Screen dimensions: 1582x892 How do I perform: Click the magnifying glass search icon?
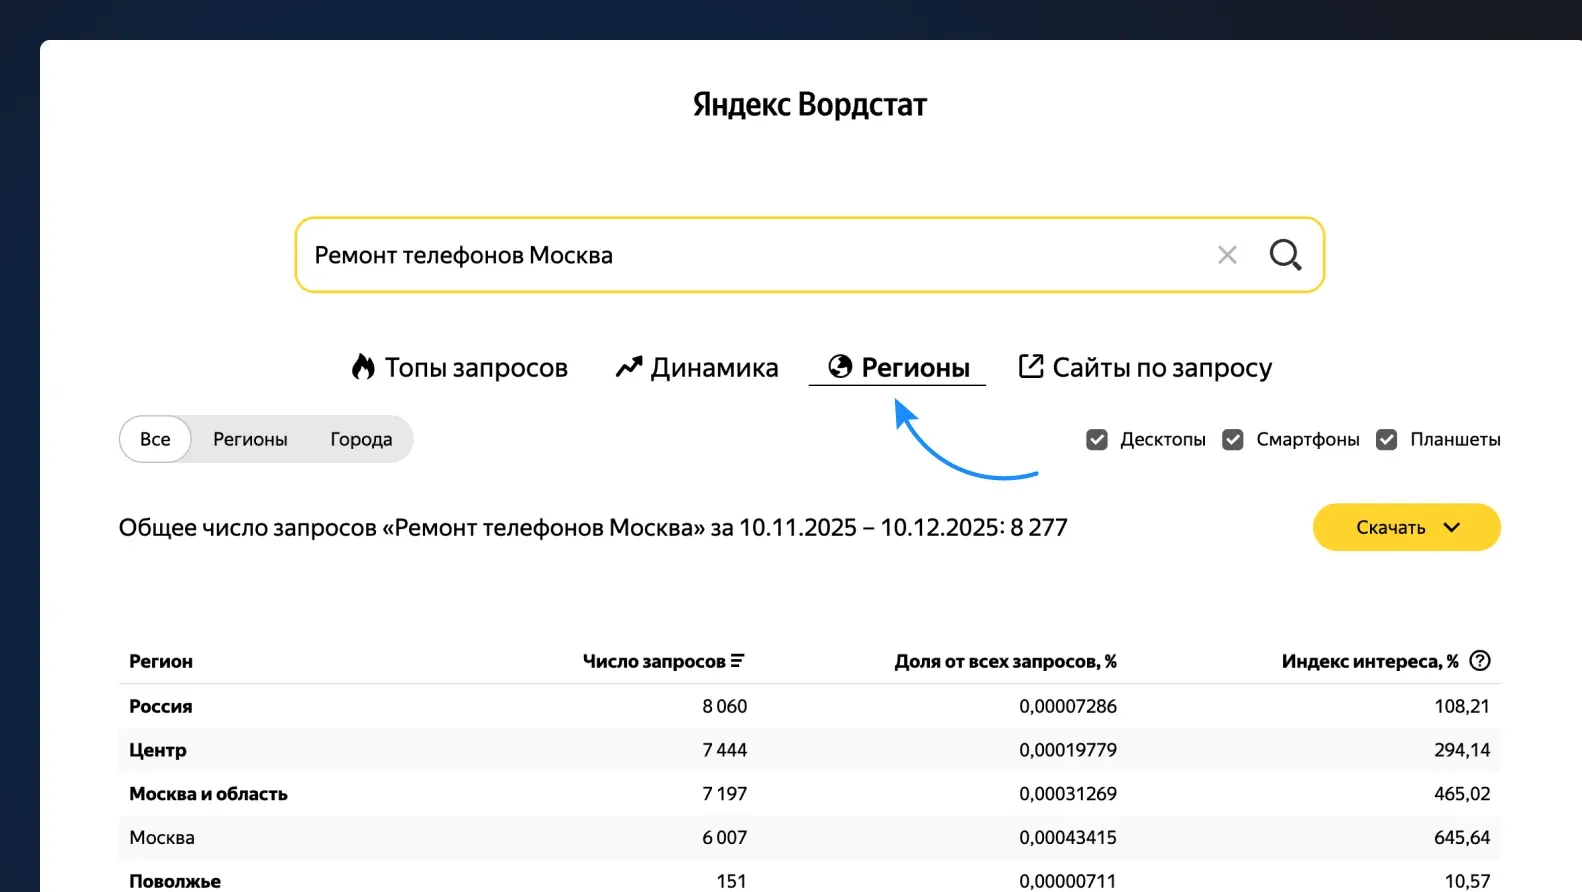click(x=1285, y=255)
